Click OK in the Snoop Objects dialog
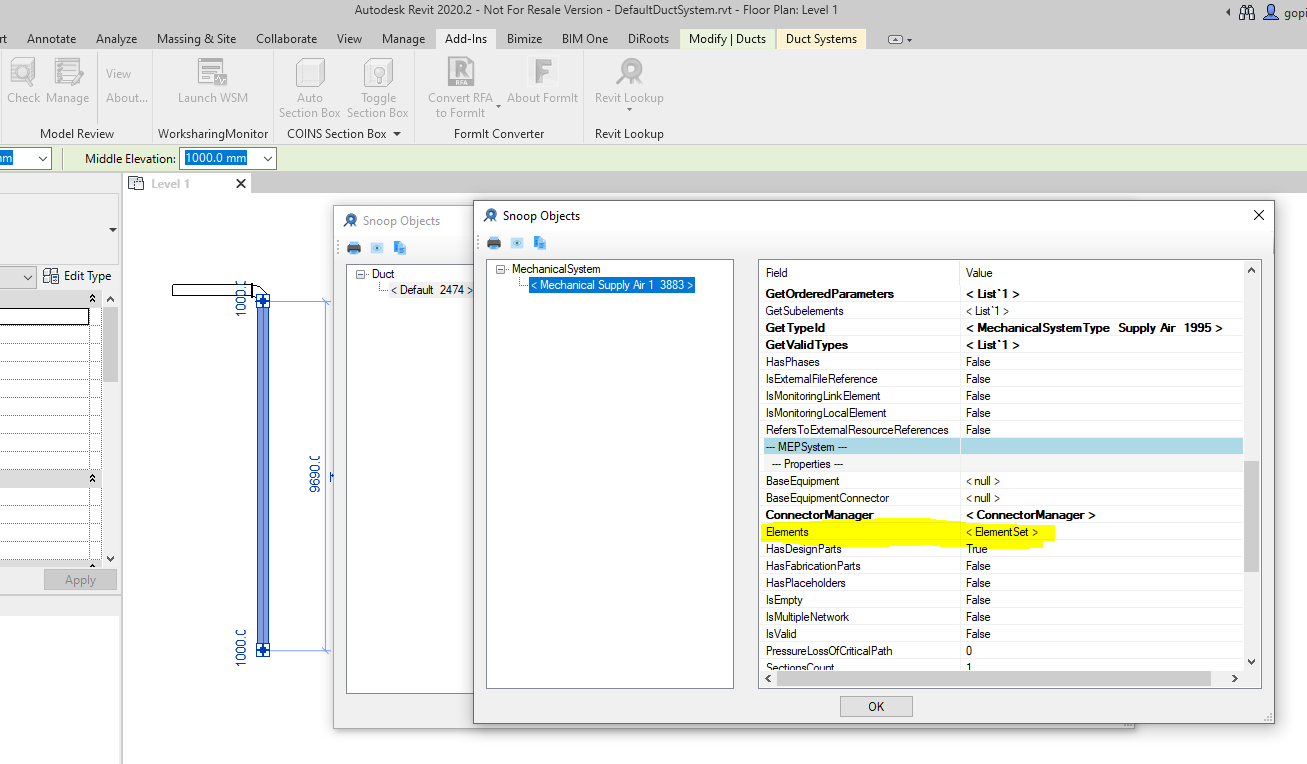 [876, 706]
